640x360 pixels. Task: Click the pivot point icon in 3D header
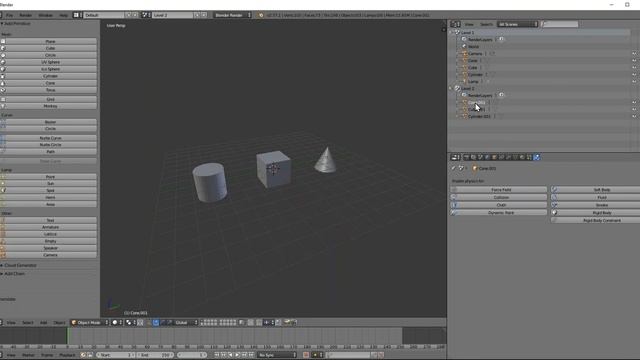[129, 322]
